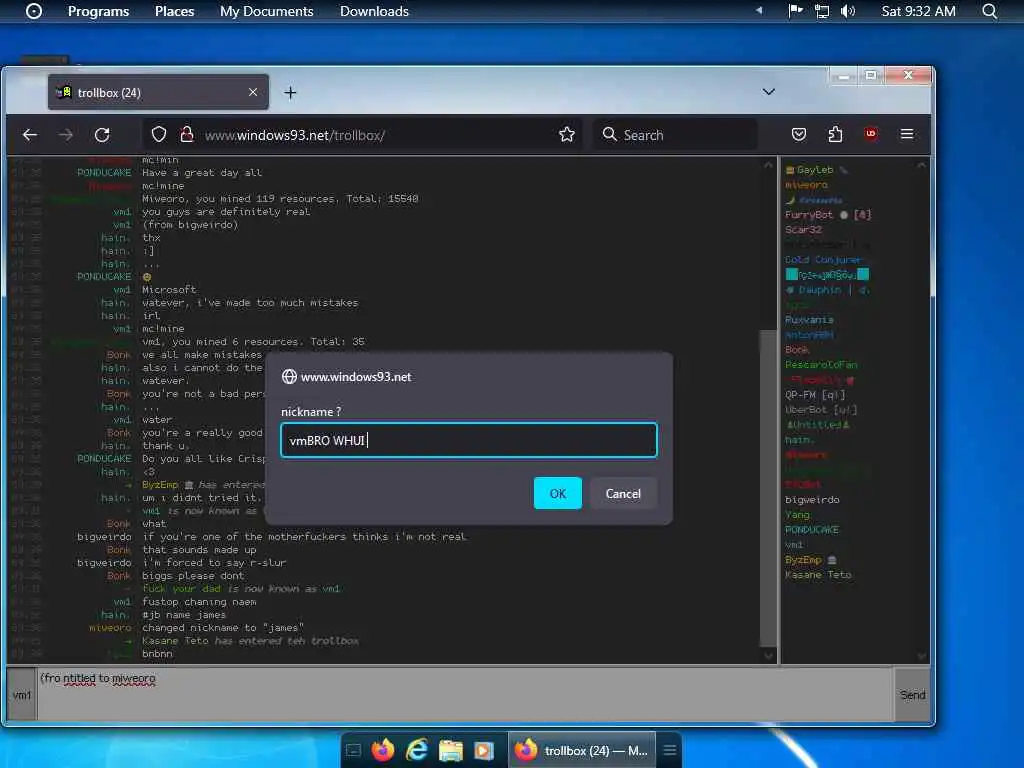Click the chat message input box
1024x768 pixels.
(464, 694)
